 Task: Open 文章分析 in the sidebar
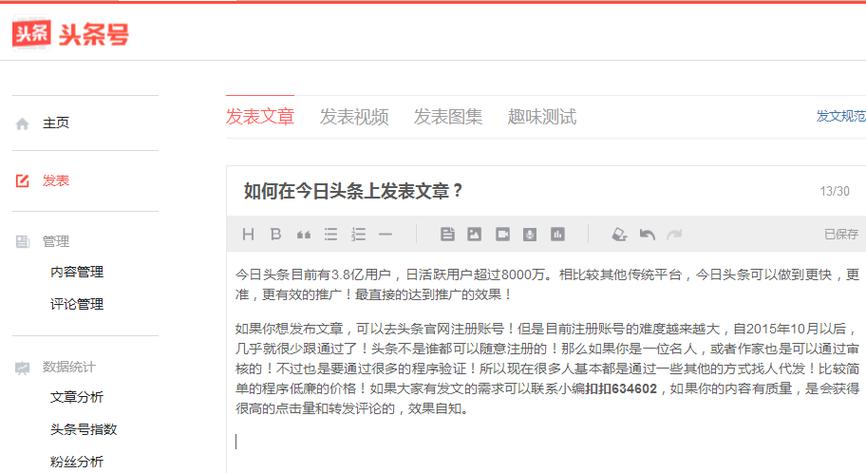(77, 397)
